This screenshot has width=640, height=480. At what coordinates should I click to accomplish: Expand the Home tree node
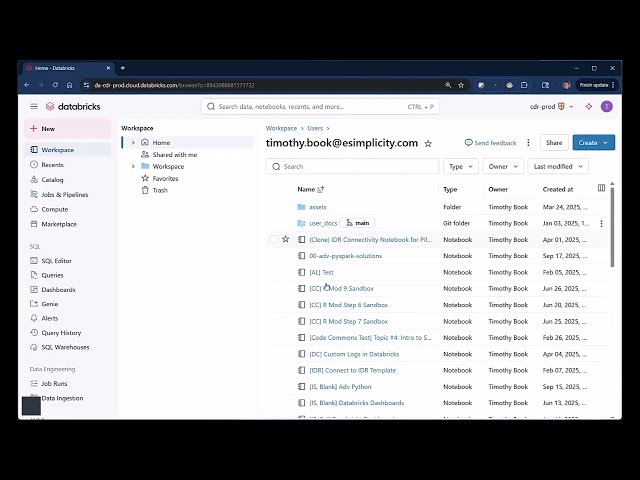133,142
